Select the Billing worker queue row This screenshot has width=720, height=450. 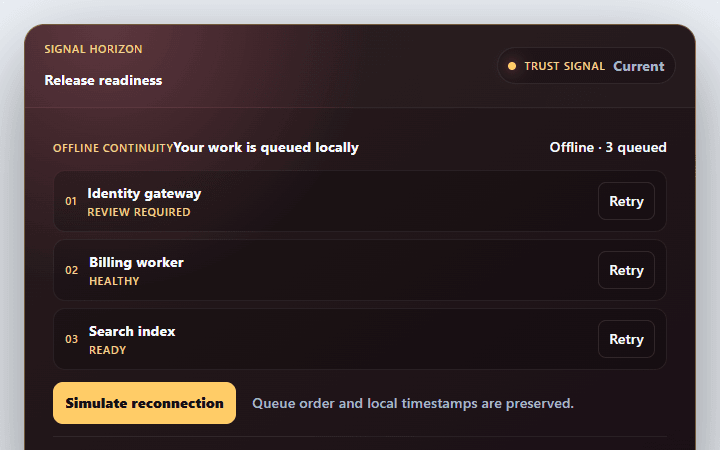pos(360,270)
